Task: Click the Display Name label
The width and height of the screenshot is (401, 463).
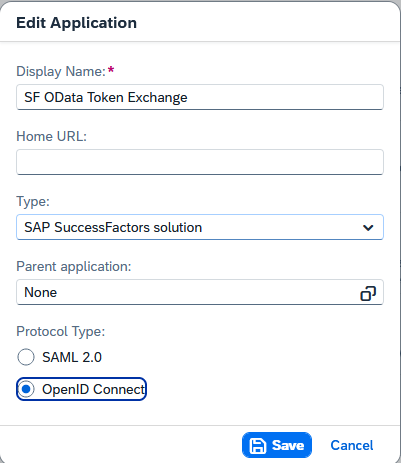Action: click(x=61, y=71)
